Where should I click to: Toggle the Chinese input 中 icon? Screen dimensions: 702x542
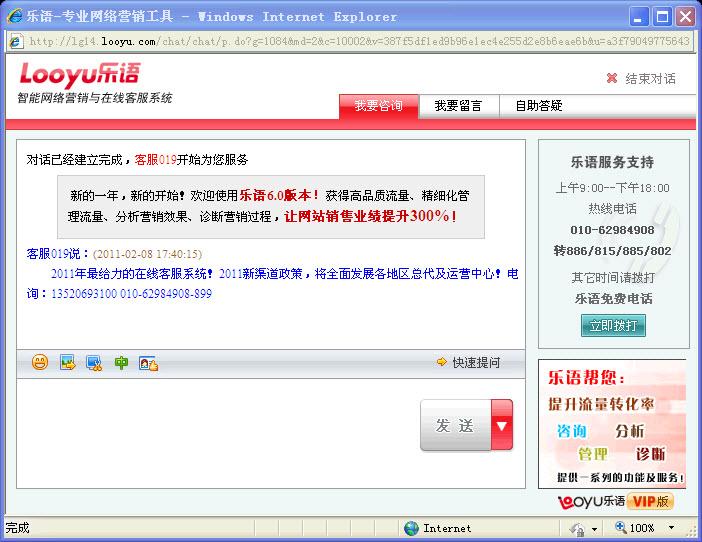coord(121,363)
